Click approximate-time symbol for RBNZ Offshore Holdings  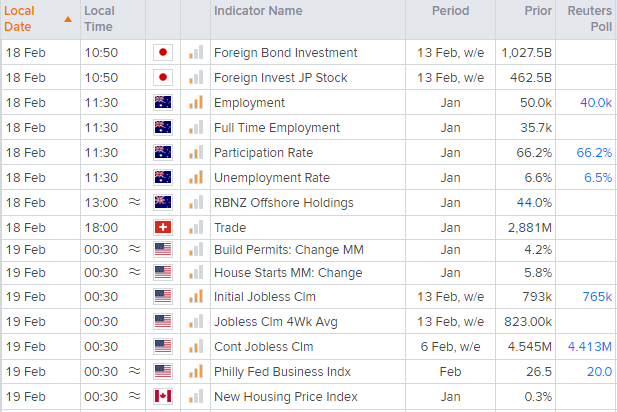(x=134, y=202)
